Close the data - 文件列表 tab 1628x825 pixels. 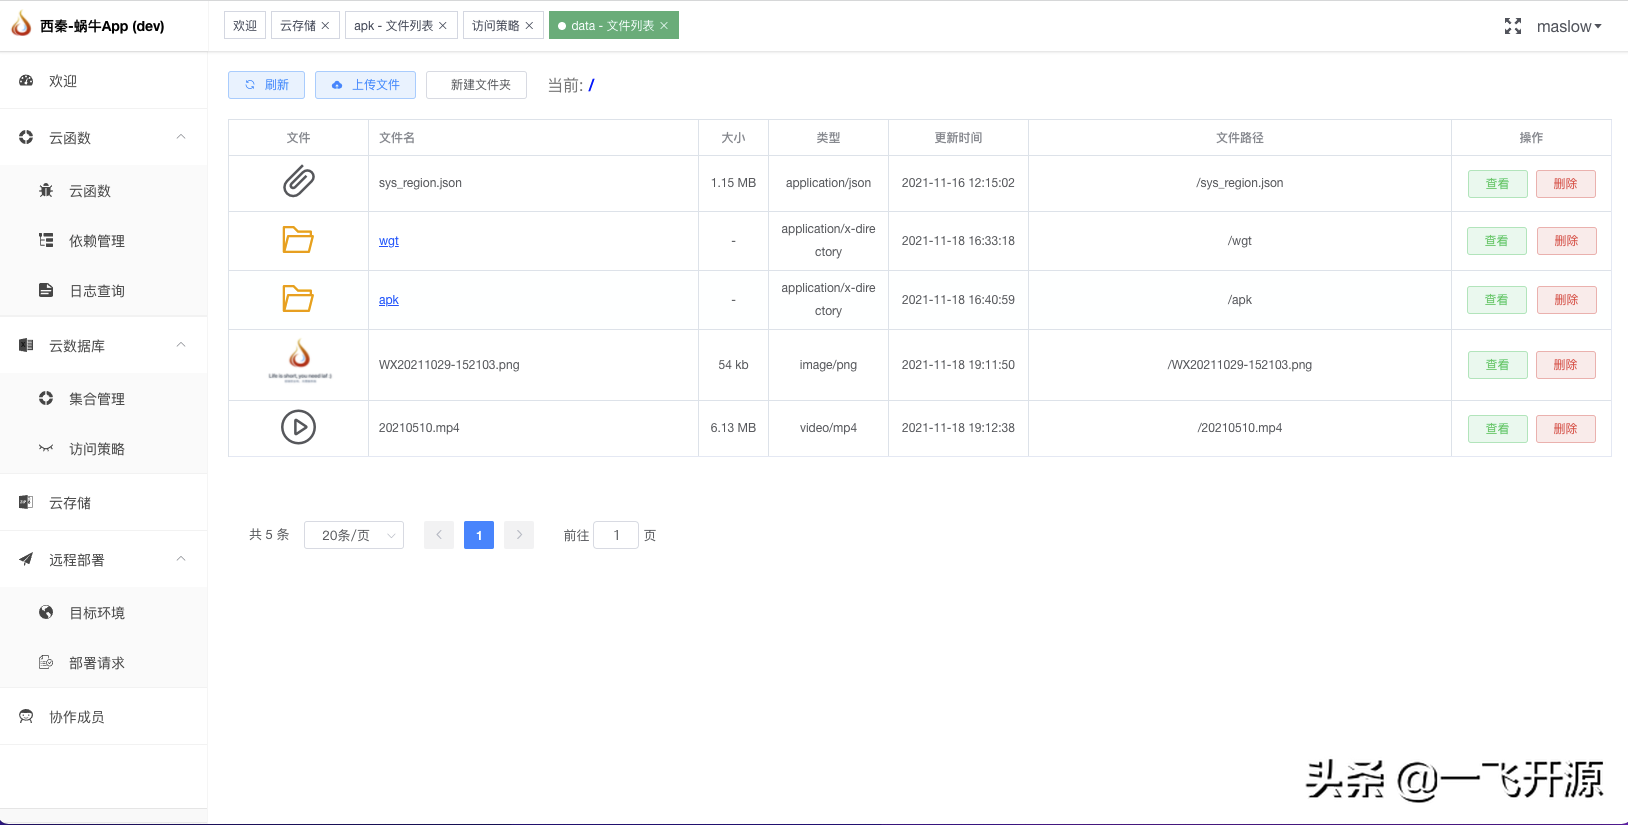point(664,26)
